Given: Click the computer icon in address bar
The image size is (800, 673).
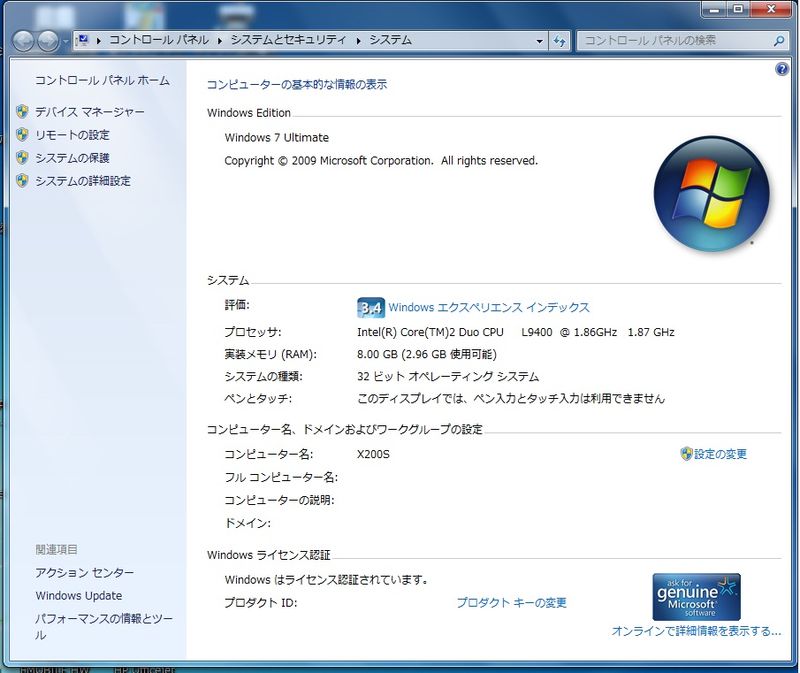Looking at the screenshot, I should coord(83,40).
